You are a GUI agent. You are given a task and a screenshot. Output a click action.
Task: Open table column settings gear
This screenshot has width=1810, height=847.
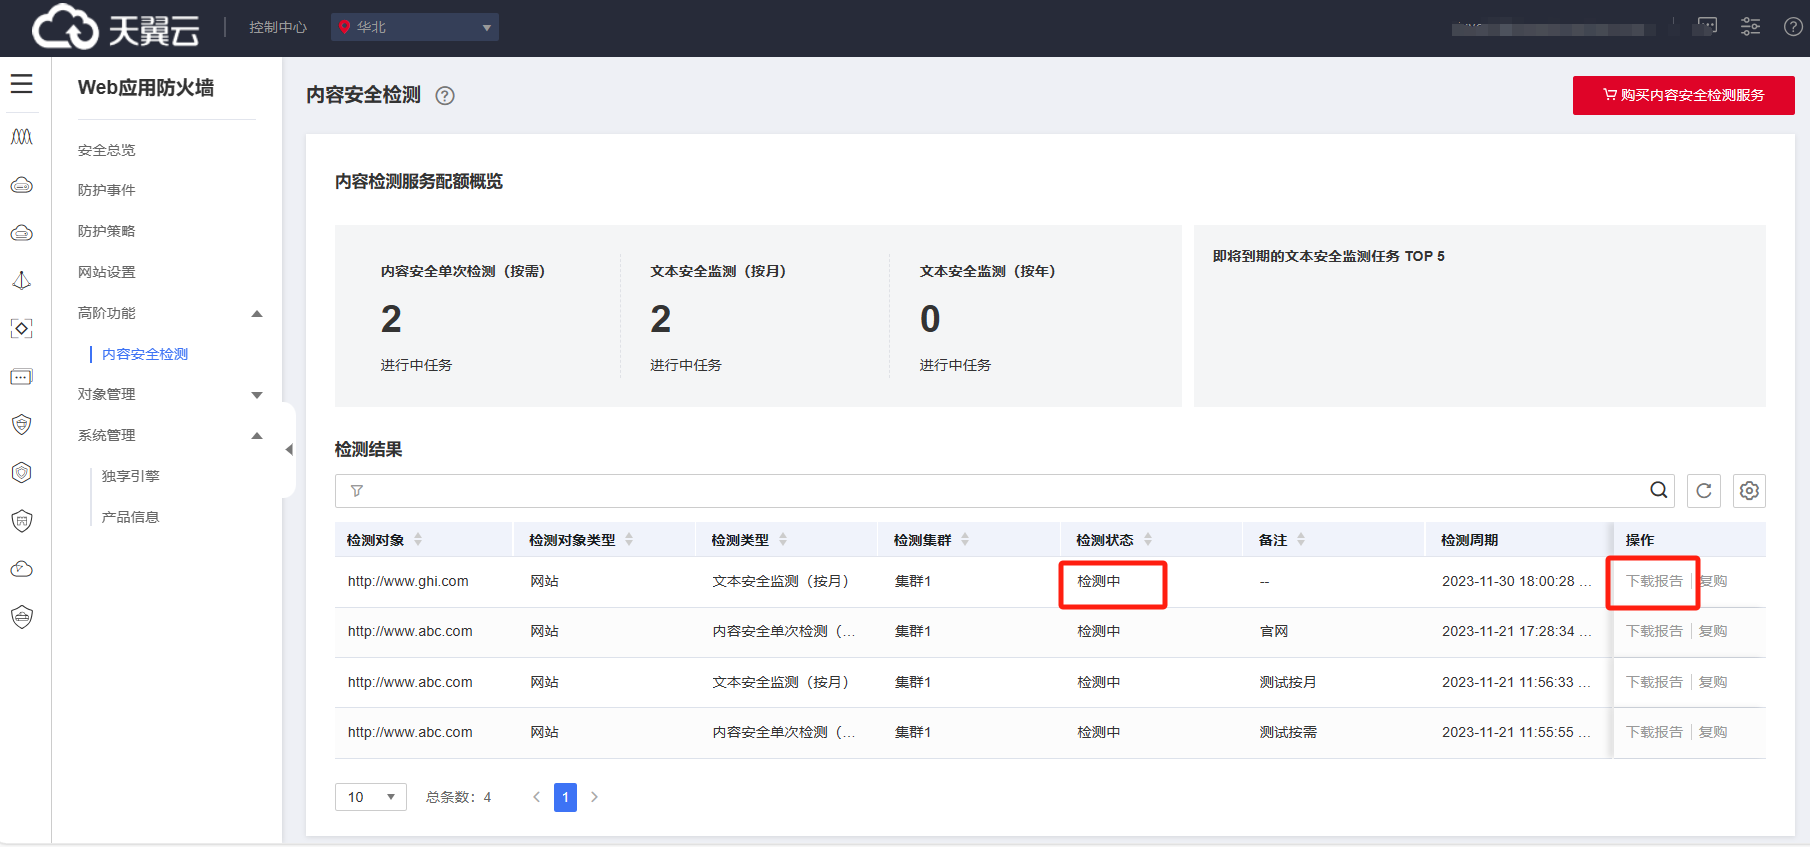(x=1749, y=491)
